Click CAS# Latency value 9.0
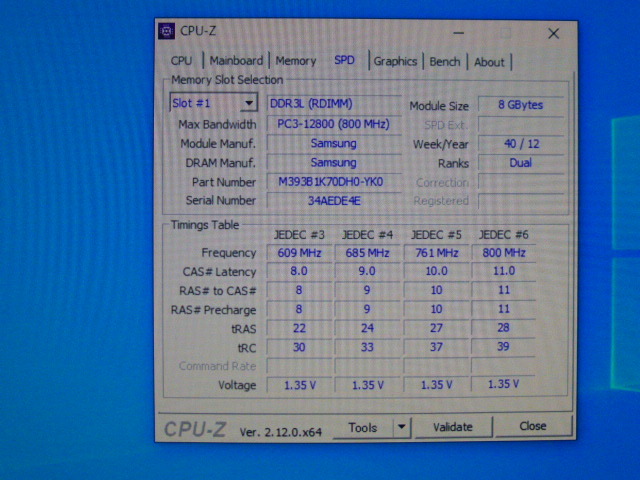Viewport: 640px width, 480px height. [x=367, y=271]
